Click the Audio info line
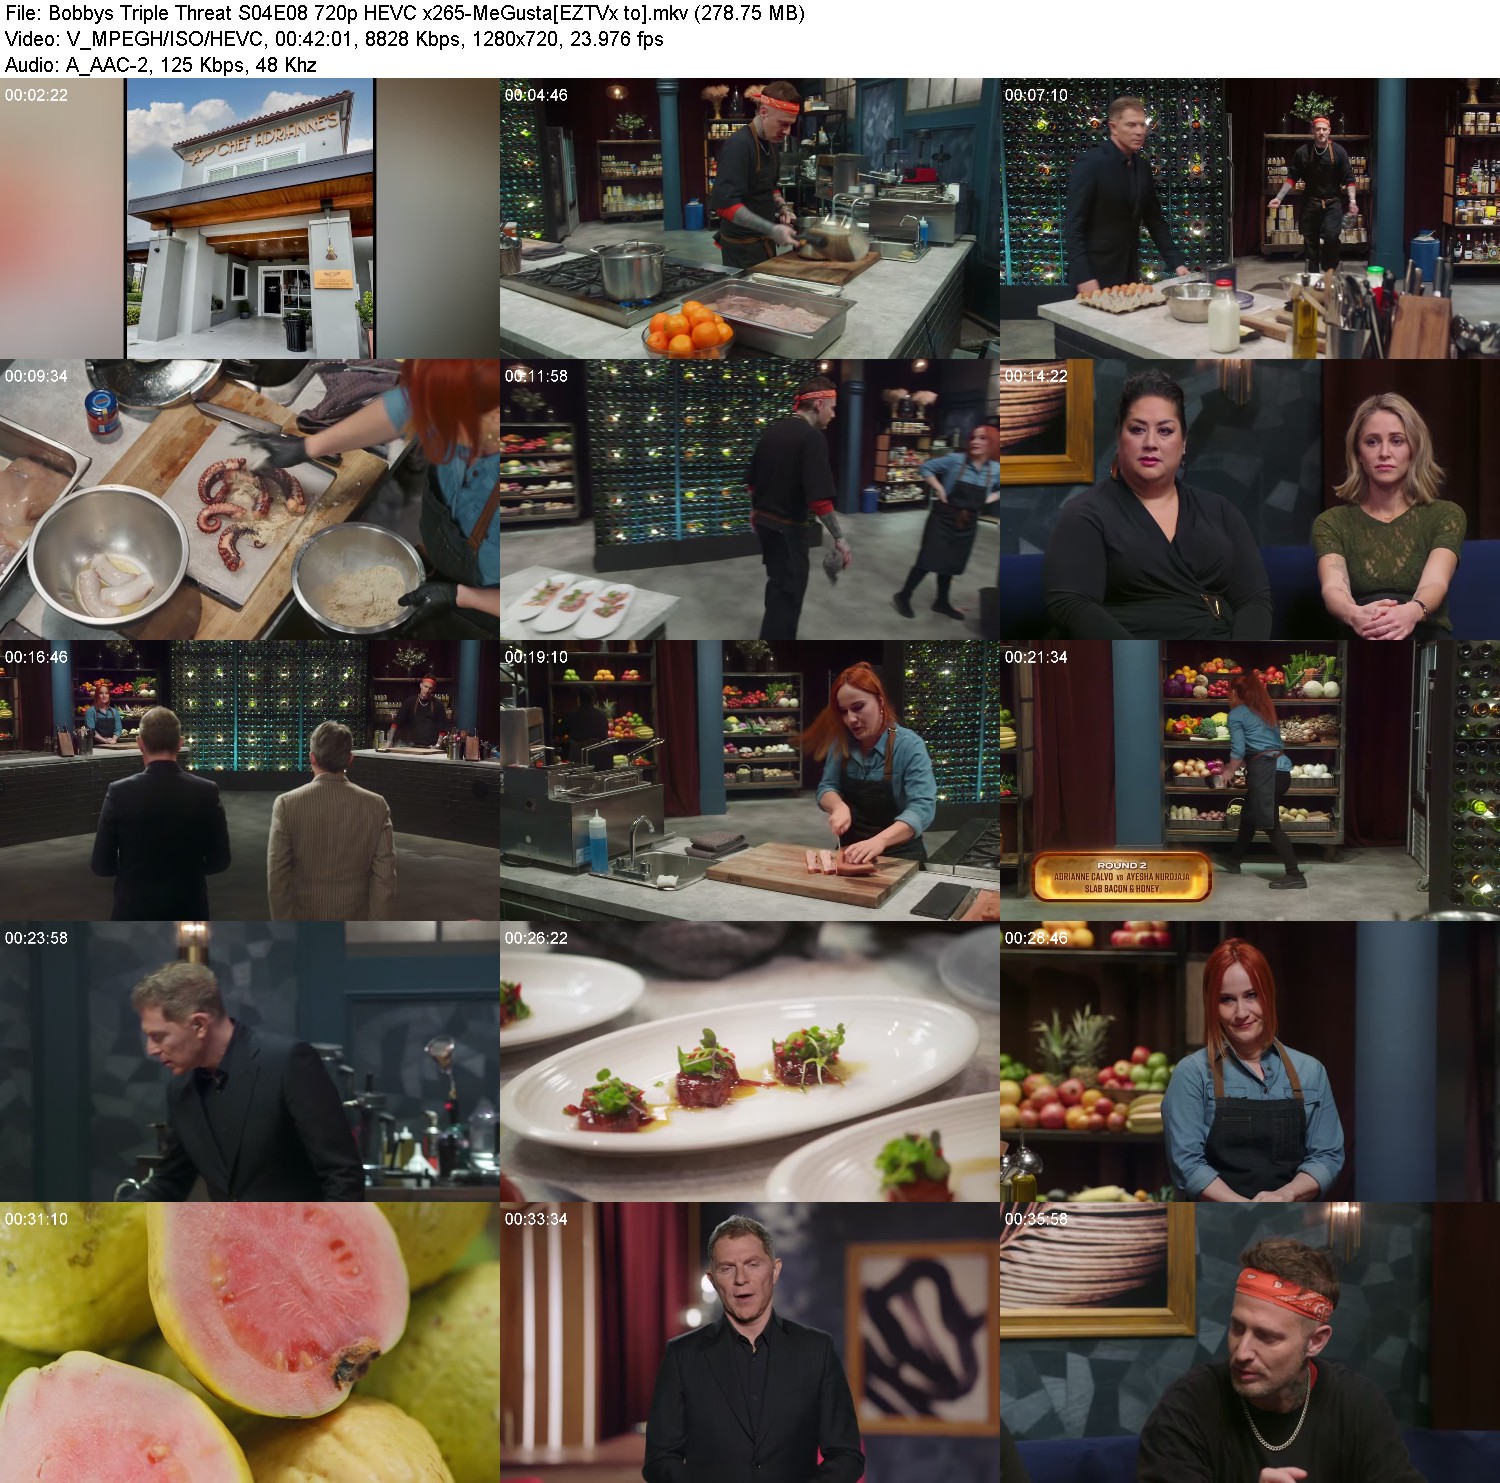 pyautogui.click(x=161, y=65)
